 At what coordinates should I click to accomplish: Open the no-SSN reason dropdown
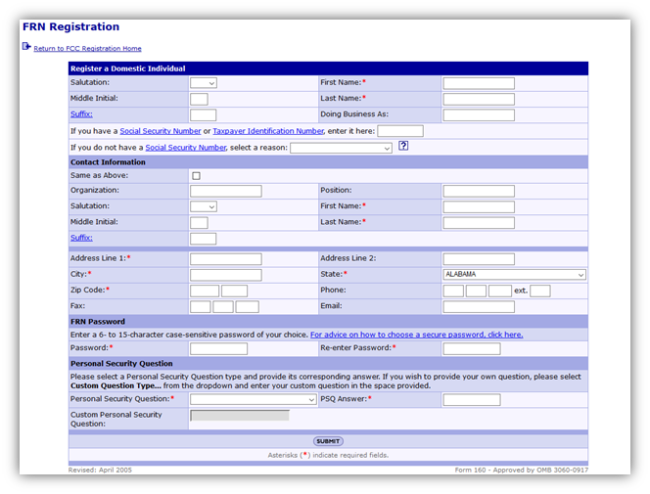pyautogui.click(x=341, y=148)
